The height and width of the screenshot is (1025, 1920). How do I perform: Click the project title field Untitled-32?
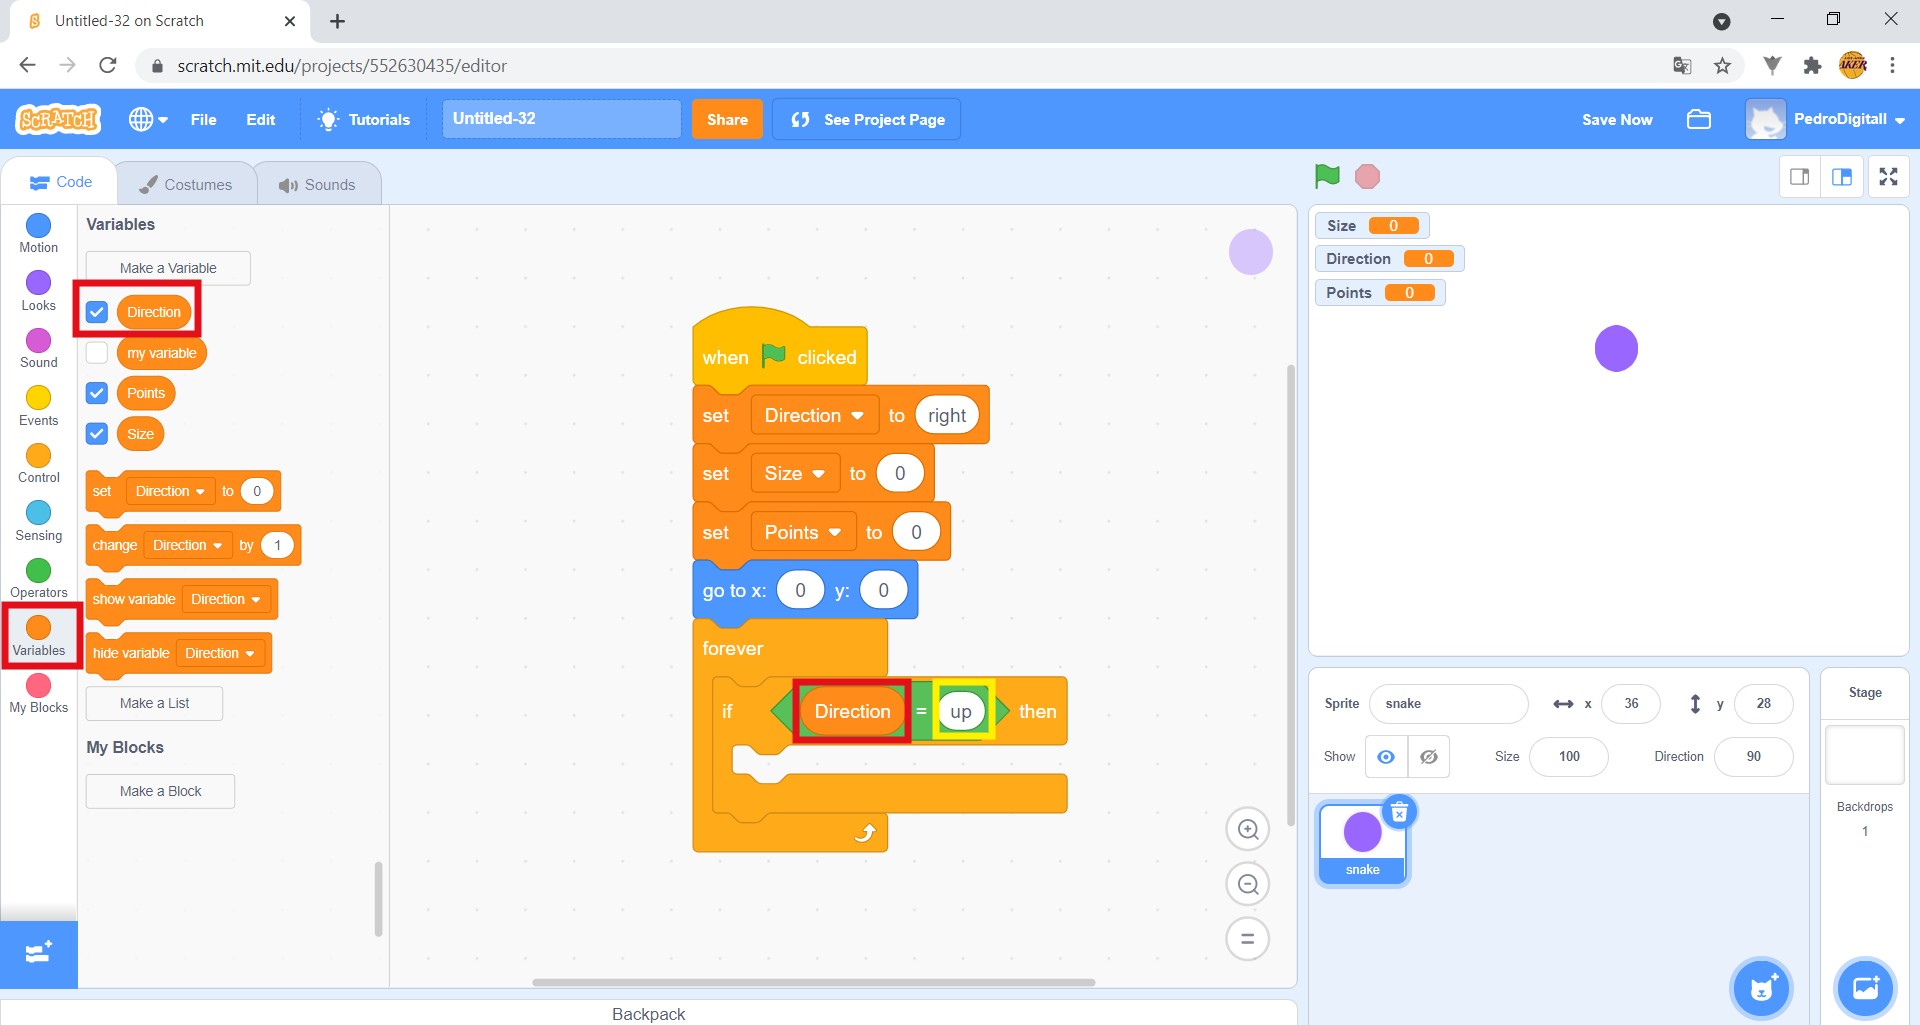tap(562, 119)
